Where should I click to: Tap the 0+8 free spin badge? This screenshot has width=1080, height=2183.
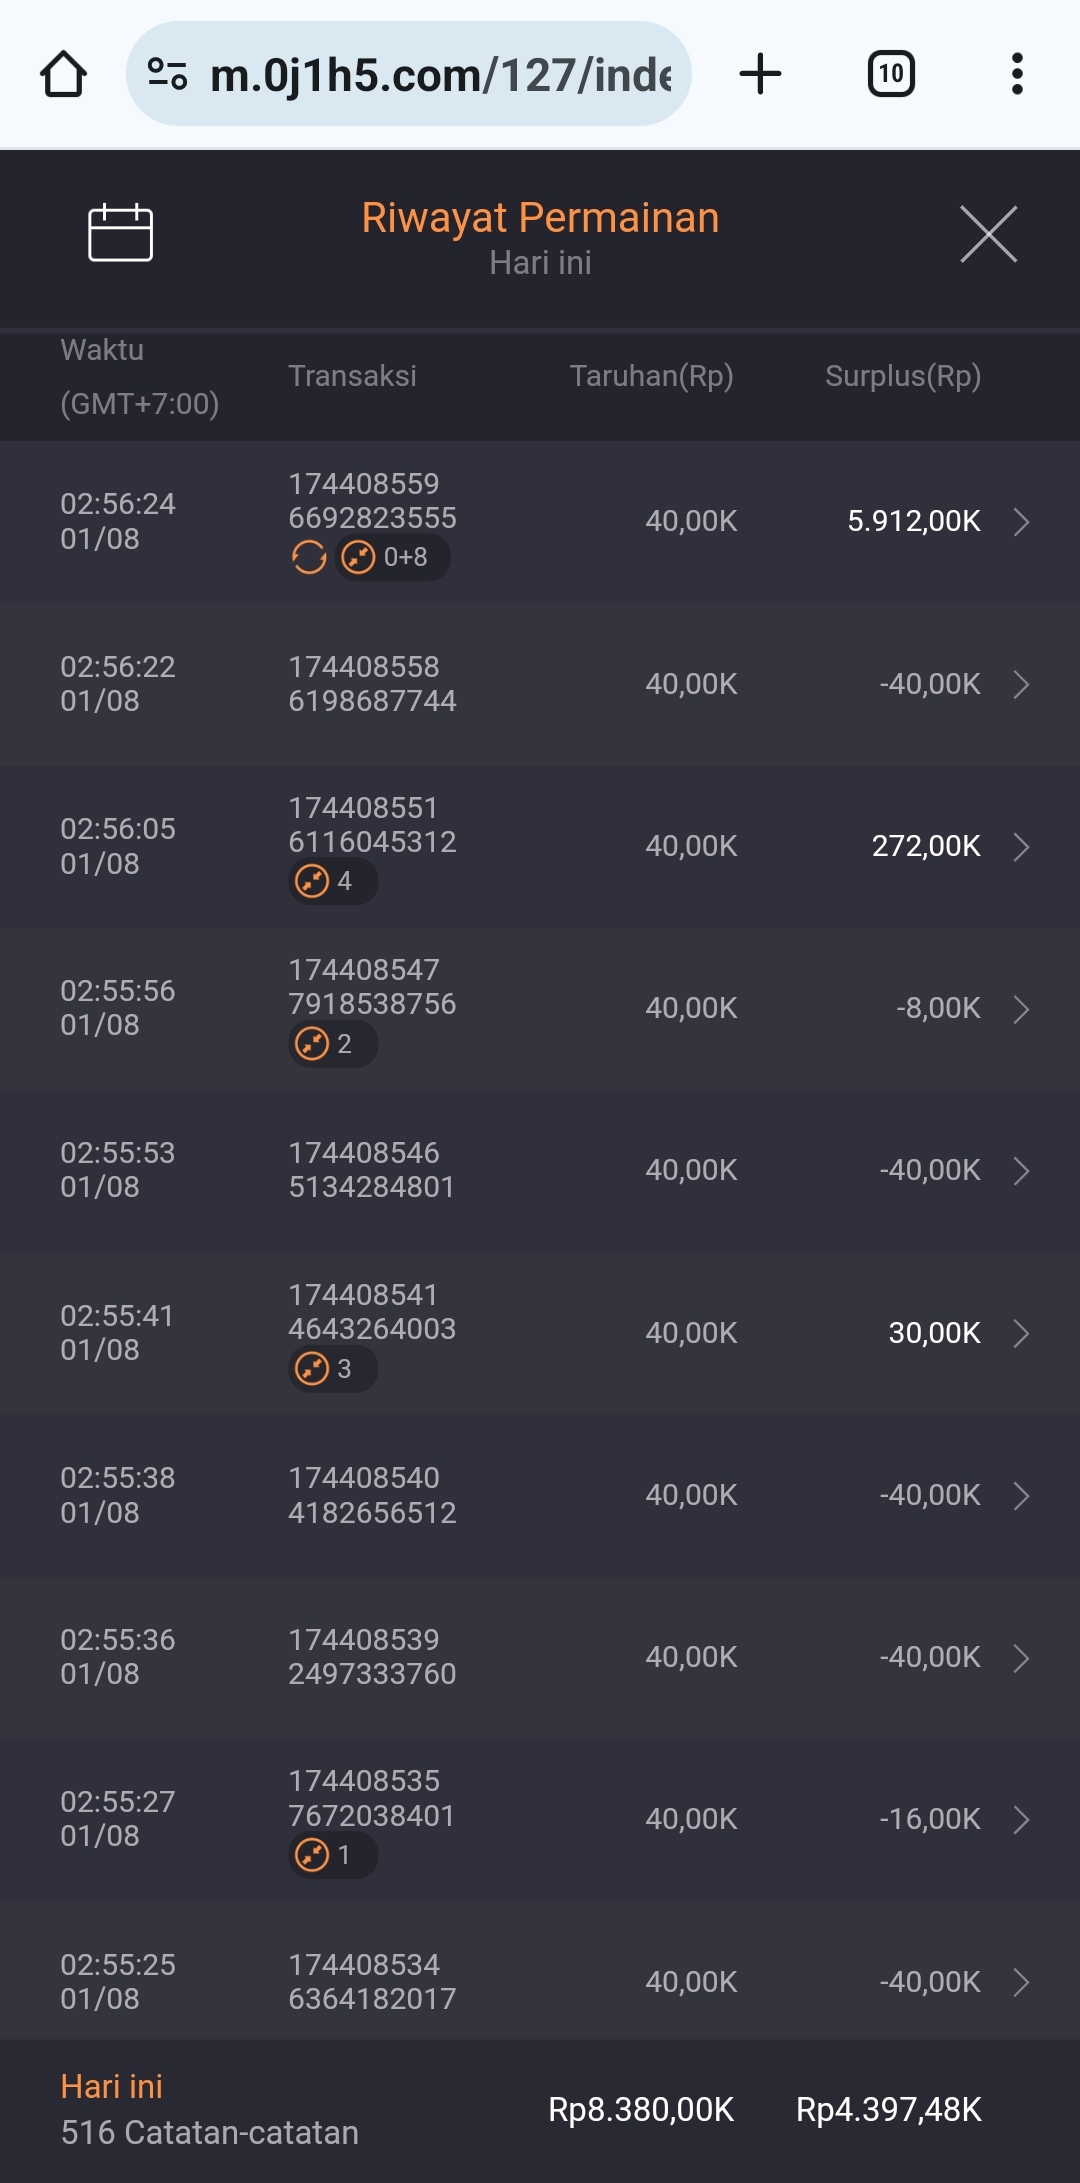pyautogui.click(x=392, y=557)
